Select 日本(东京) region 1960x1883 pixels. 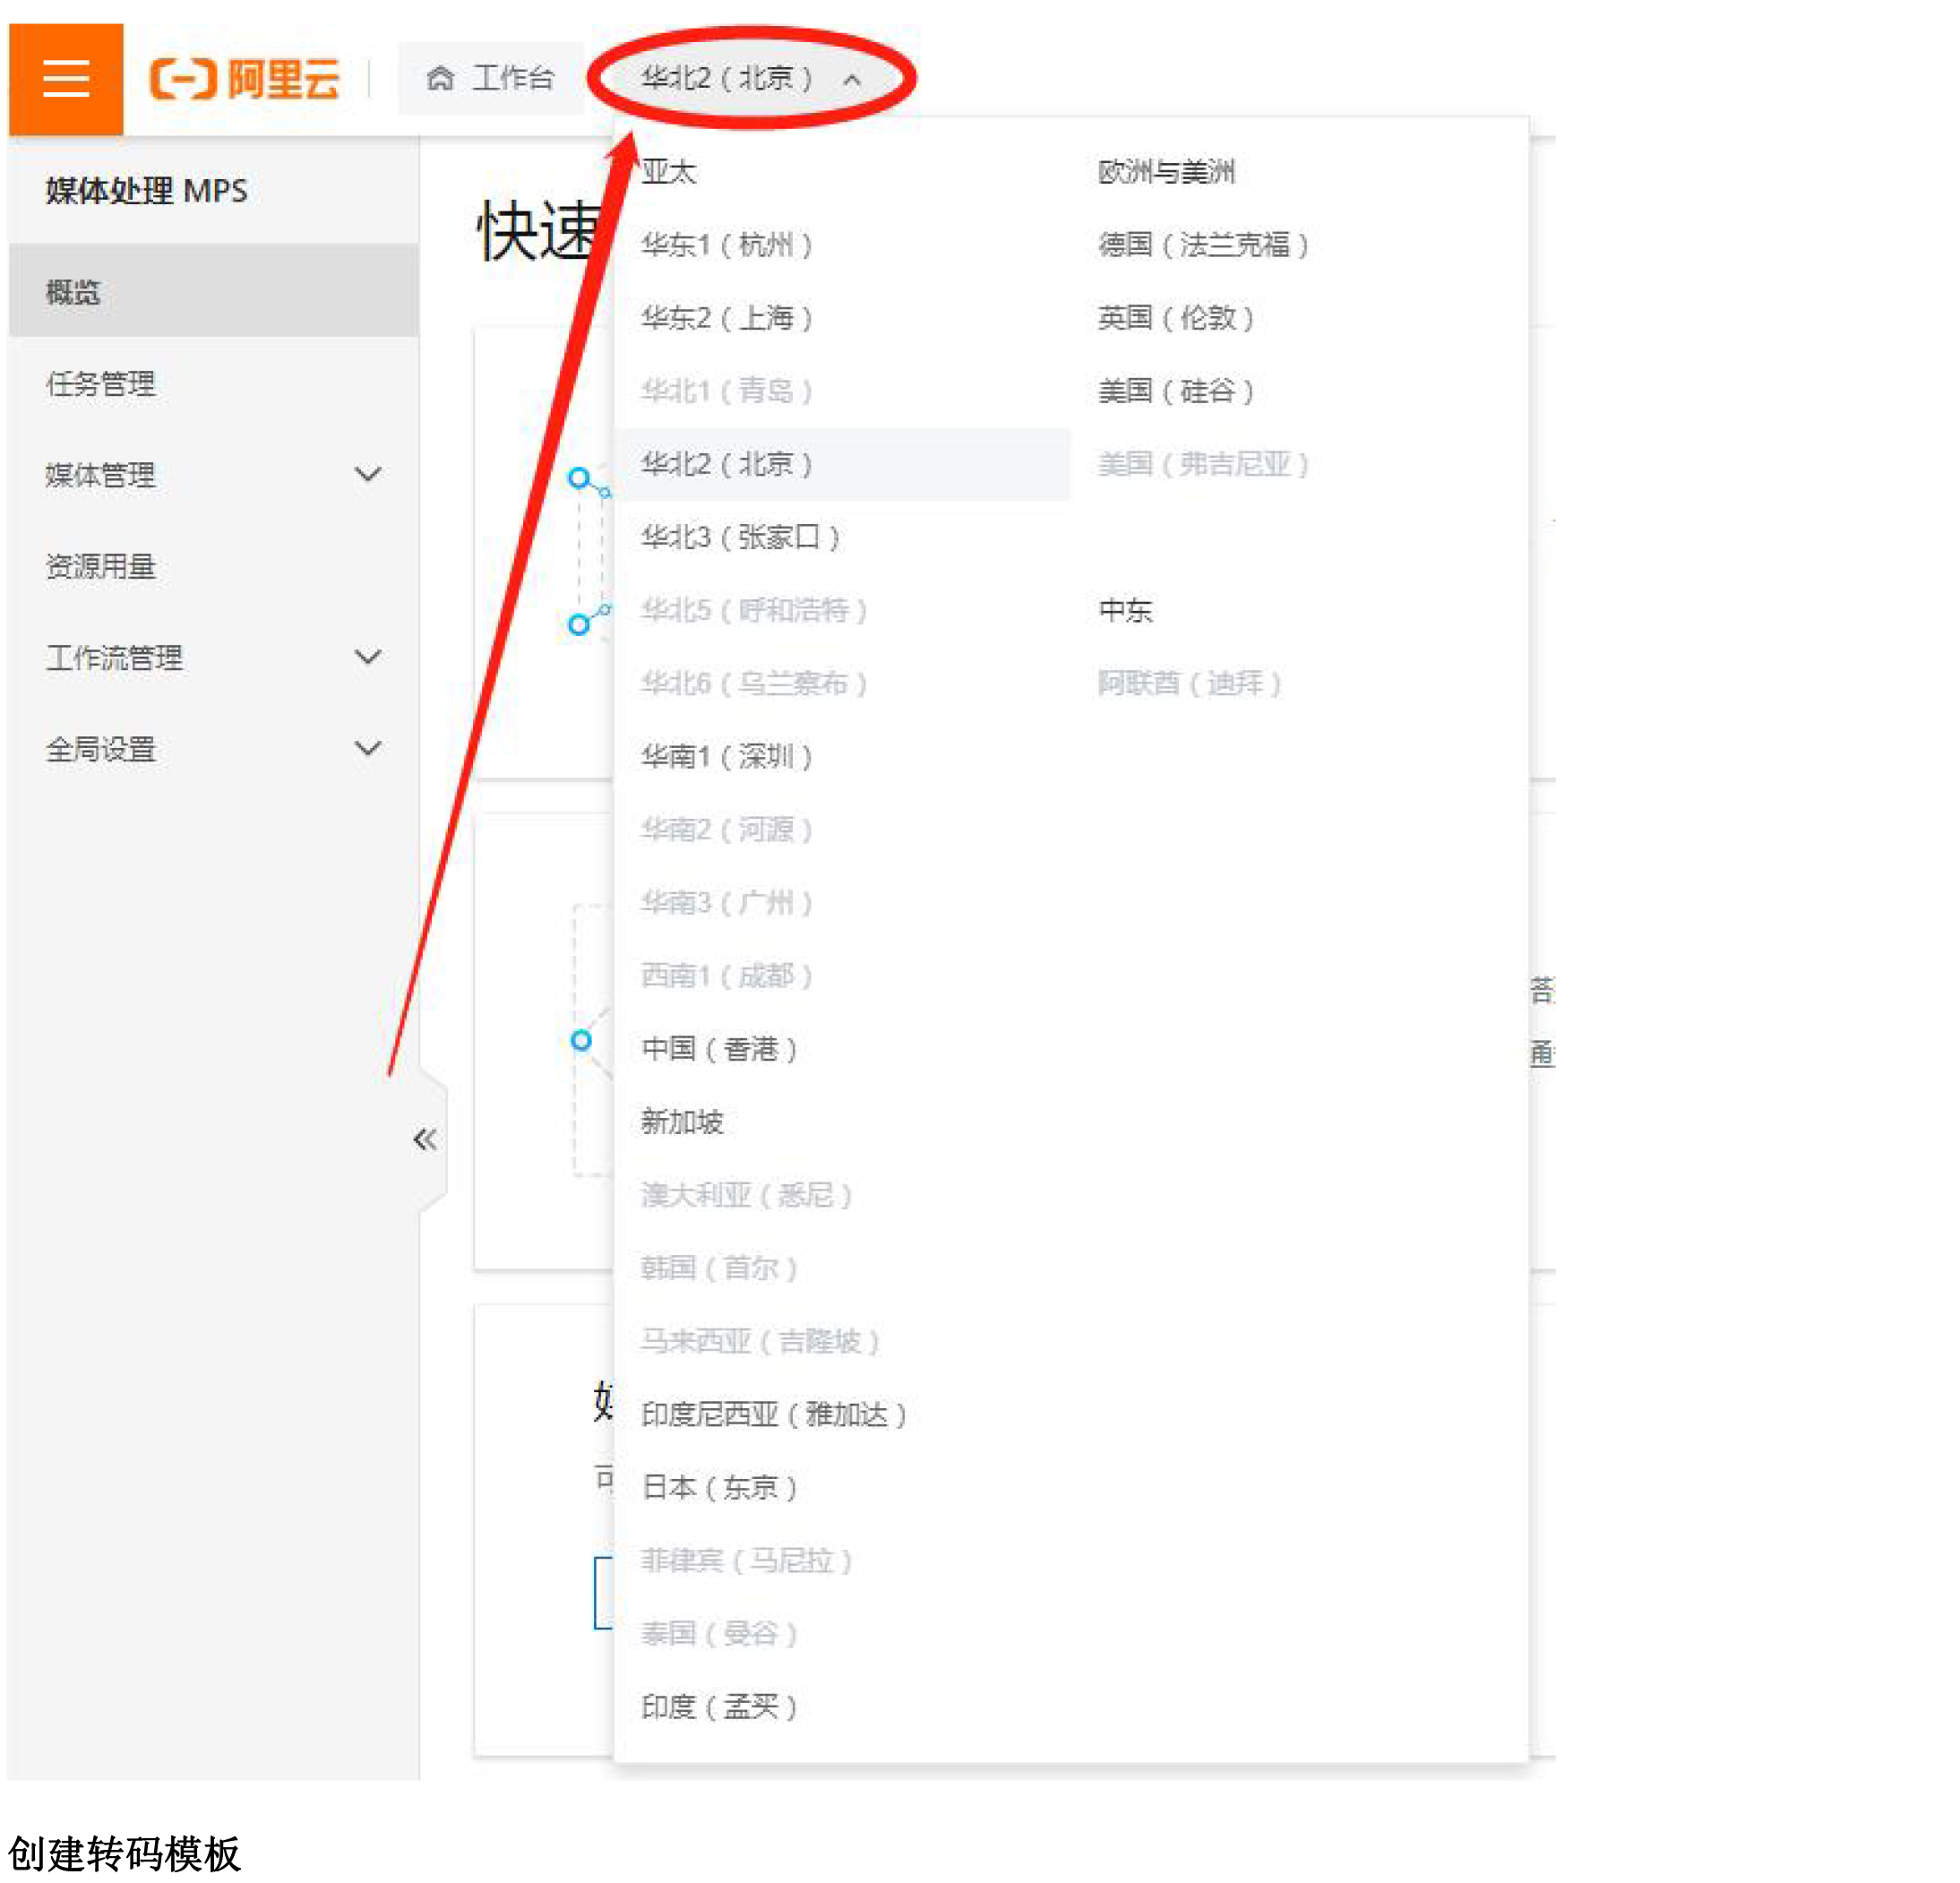[x=719, y=1487]
